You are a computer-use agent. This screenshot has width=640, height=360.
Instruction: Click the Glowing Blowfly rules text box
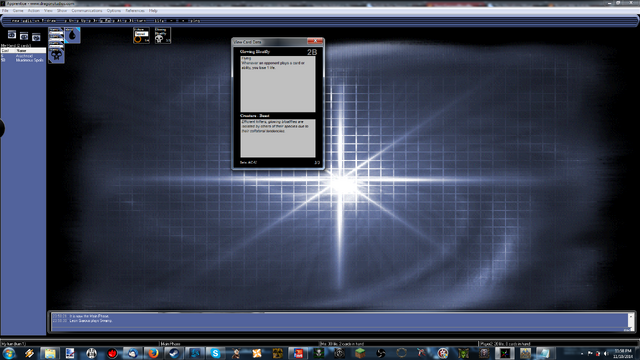(x=278, y=84)
